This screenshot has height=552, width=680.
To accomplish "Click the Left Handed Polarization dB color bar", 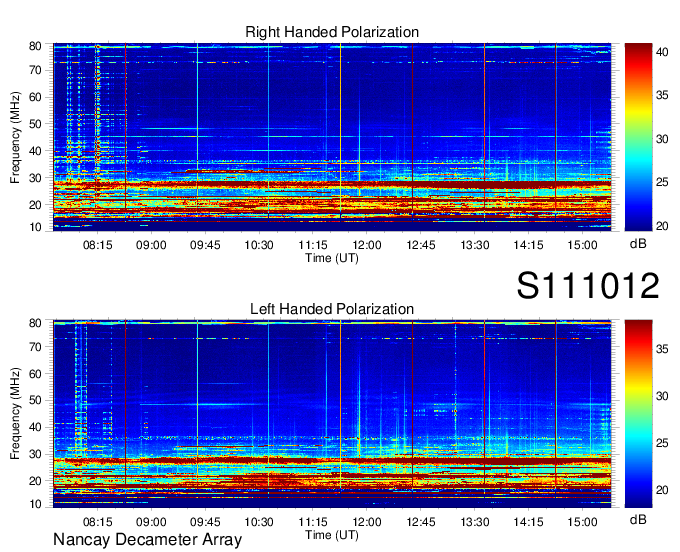I will pos(638,414).
